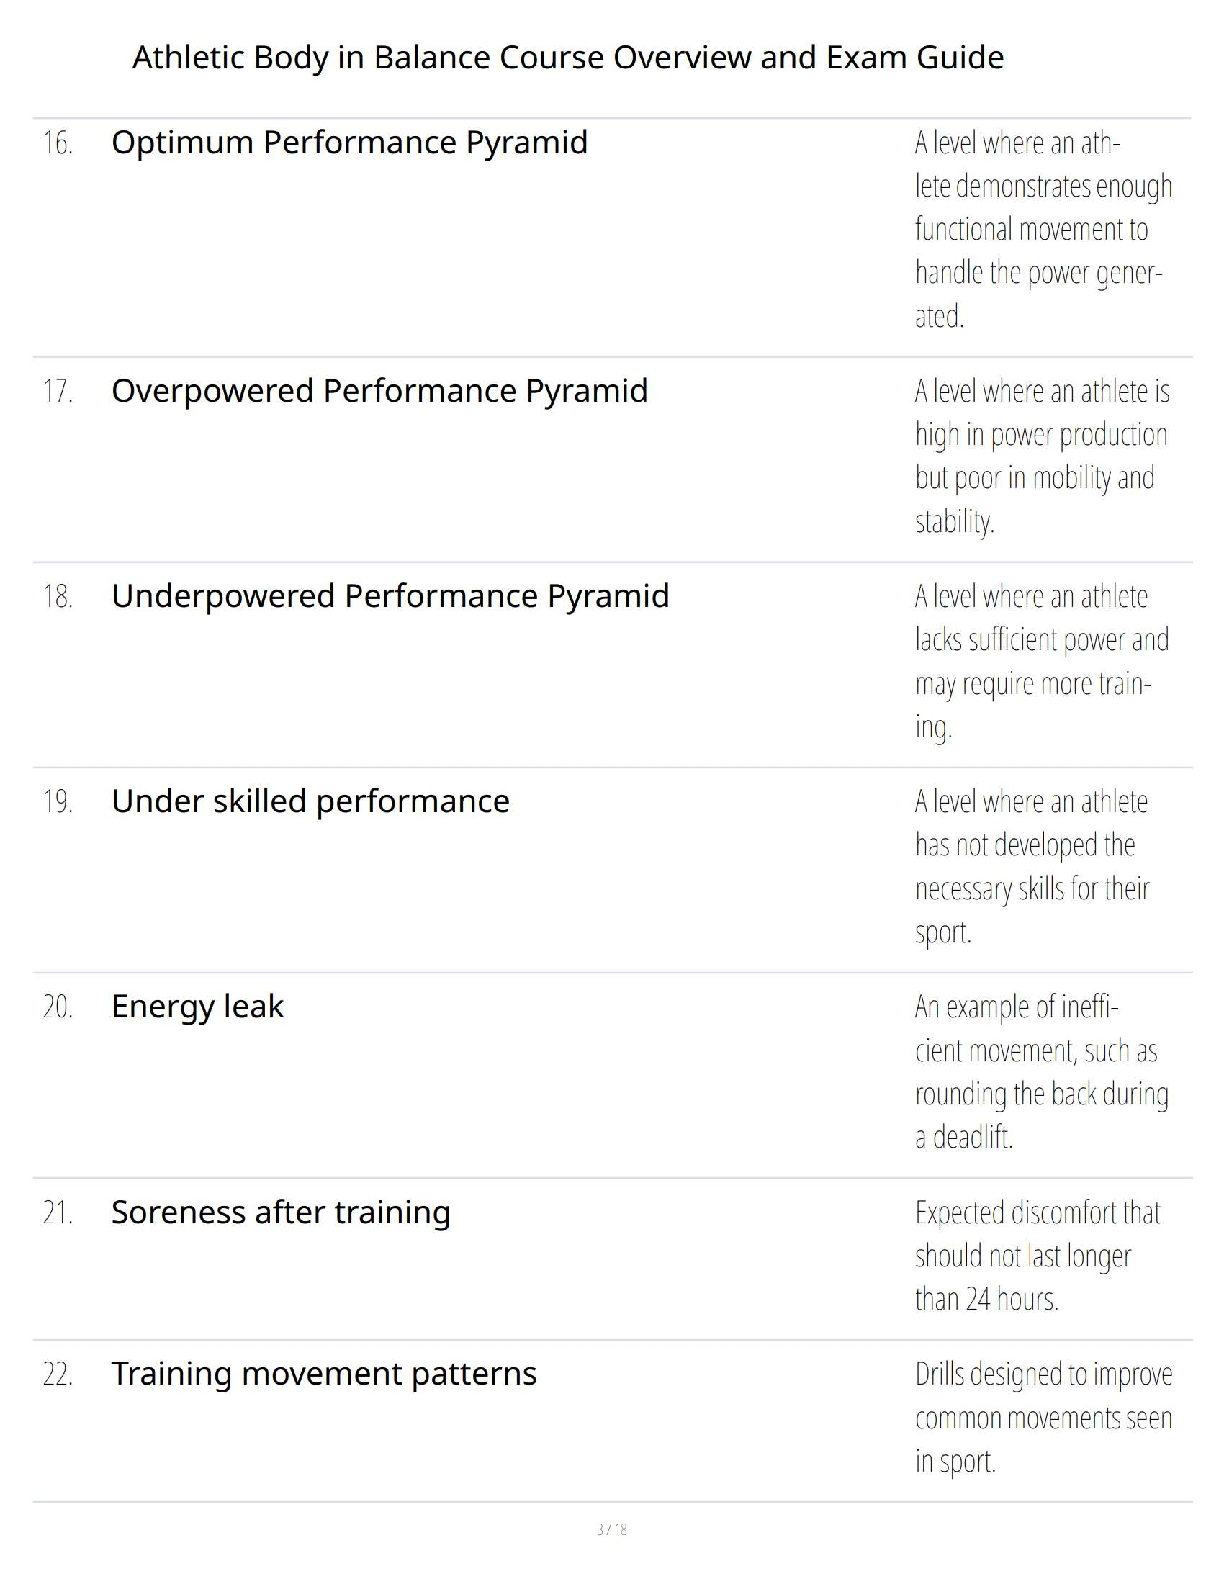Select the Under skilled performance term

point(310,801)
